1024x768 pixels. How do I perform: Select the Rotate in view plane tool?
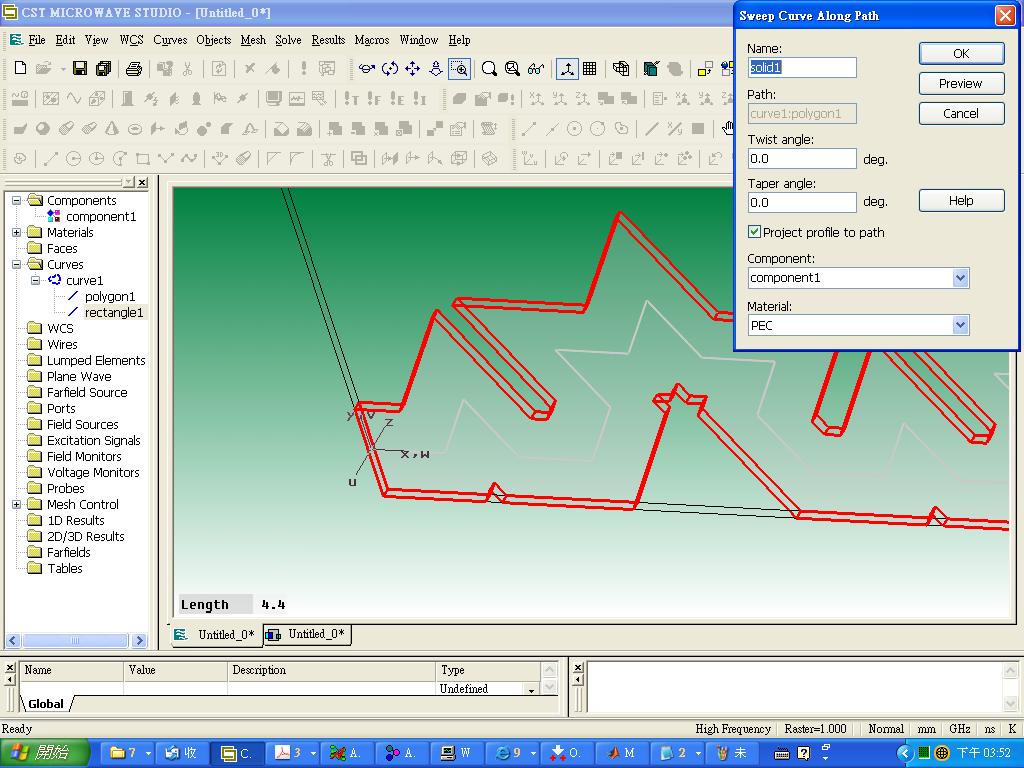point(390,69)
